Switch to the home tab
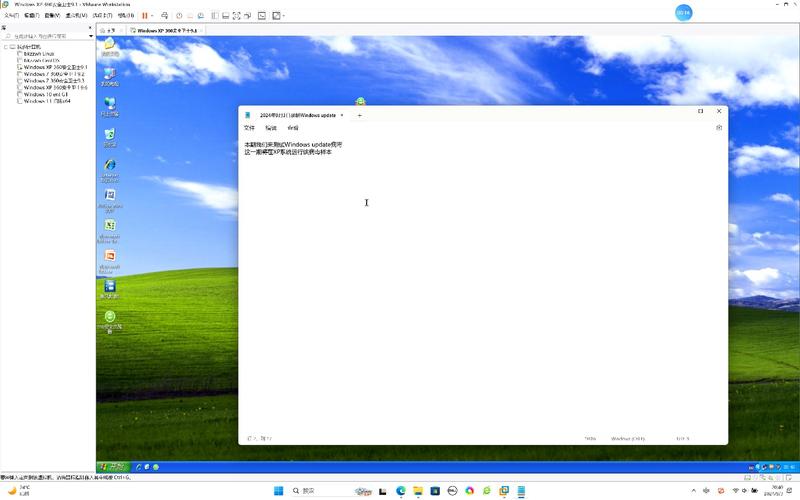 click(x=111, y=31)
